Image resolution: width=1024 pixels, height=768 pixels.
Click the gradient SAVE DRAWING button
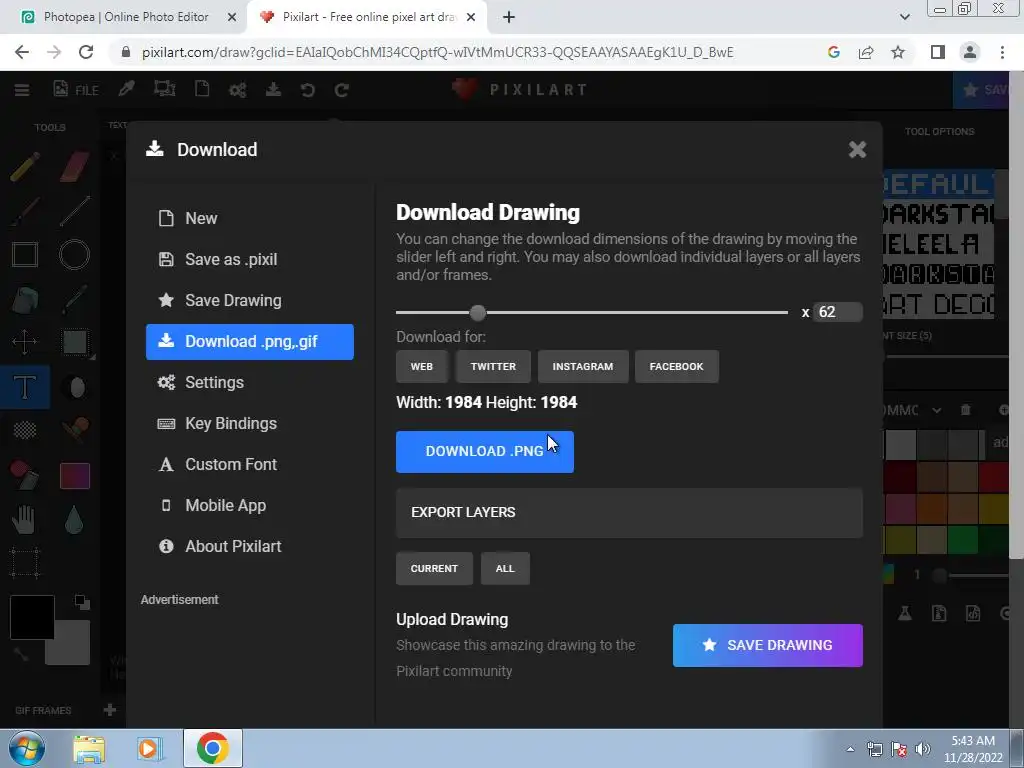coord(767,645)
